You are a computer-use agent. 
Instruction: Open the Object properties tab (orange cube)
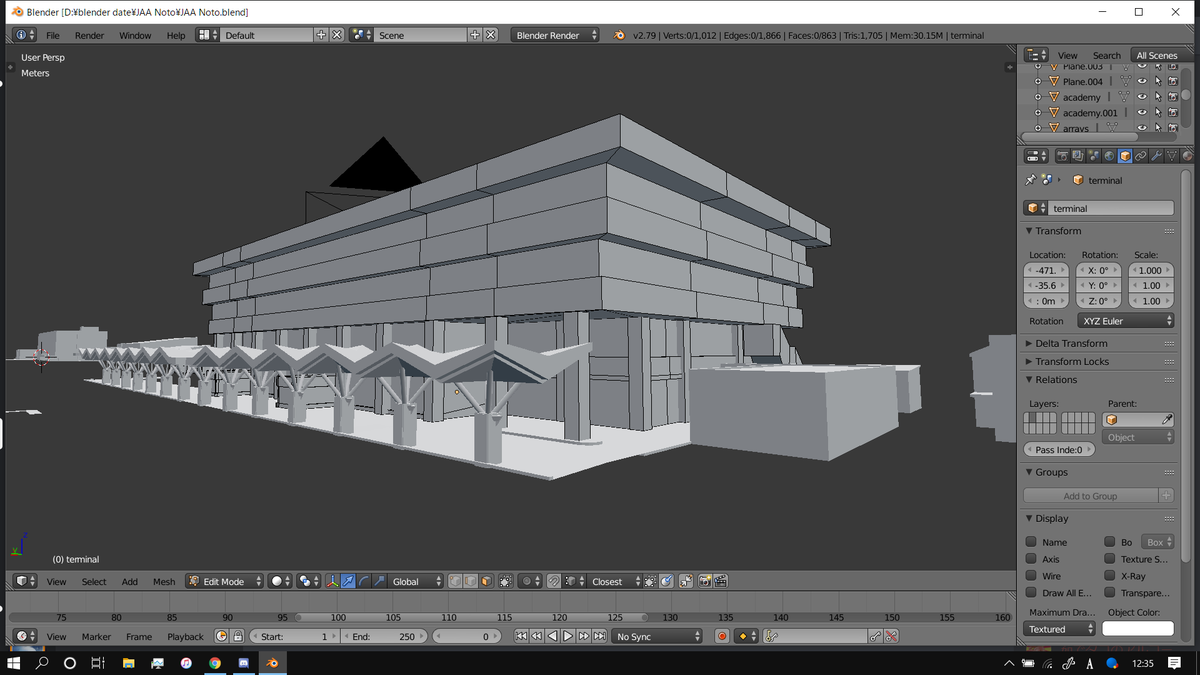[x=1125, y=156]
